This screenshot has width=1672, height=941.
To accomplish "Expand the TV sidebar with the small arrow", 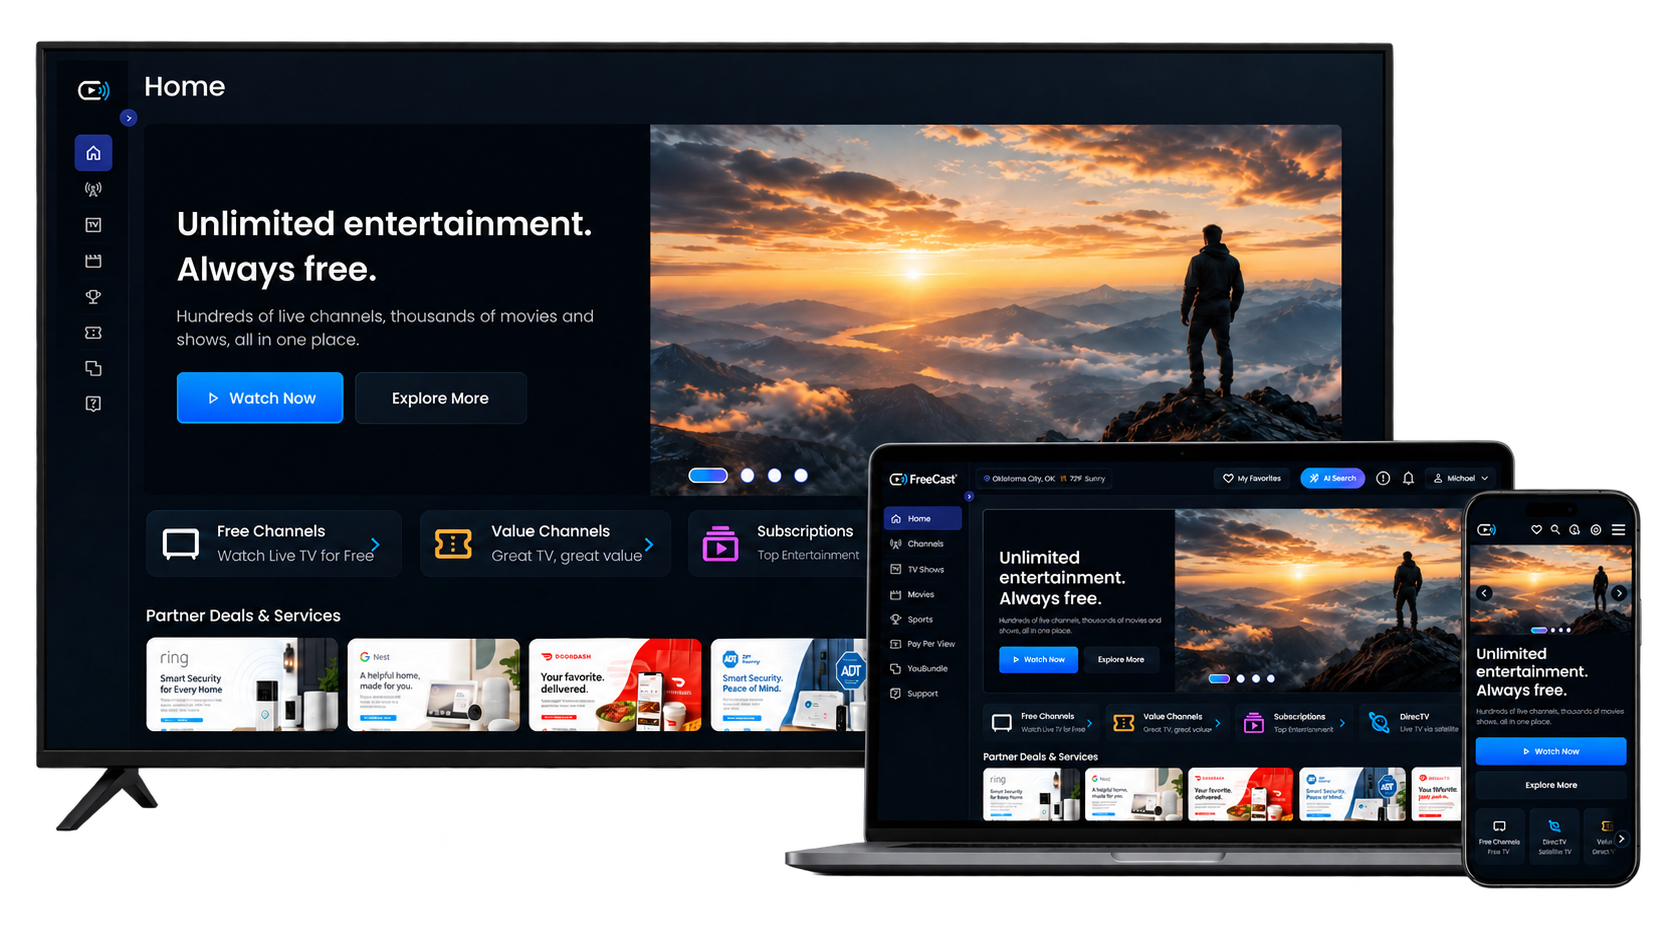I will (128, 118).
